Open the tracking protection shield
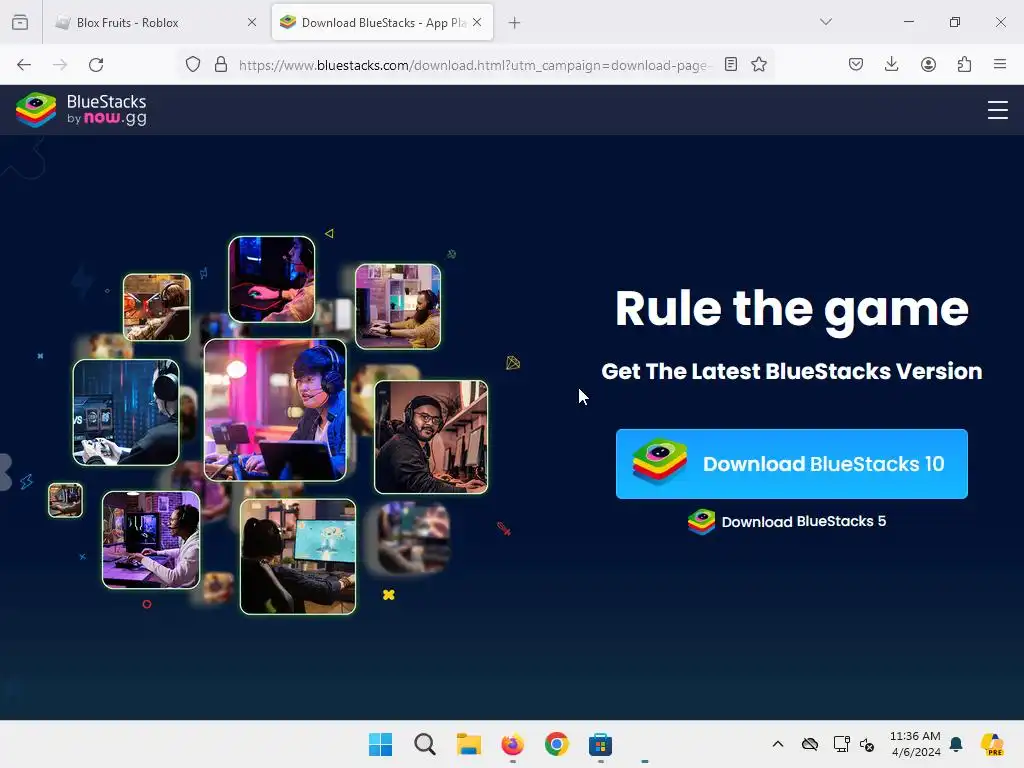1024x768 pixels. tap(193, 65)
